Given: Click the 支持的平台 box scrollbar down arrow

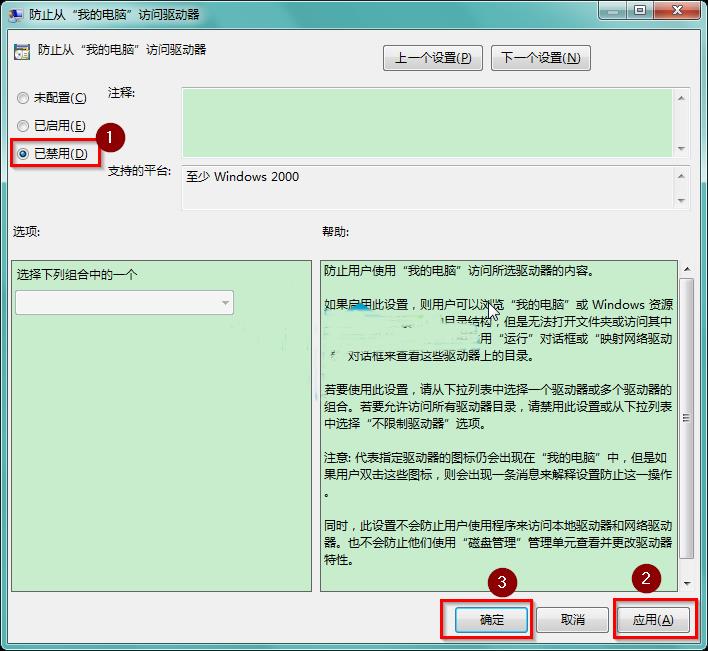Looking at the screenshot, I should click(682, 200).
